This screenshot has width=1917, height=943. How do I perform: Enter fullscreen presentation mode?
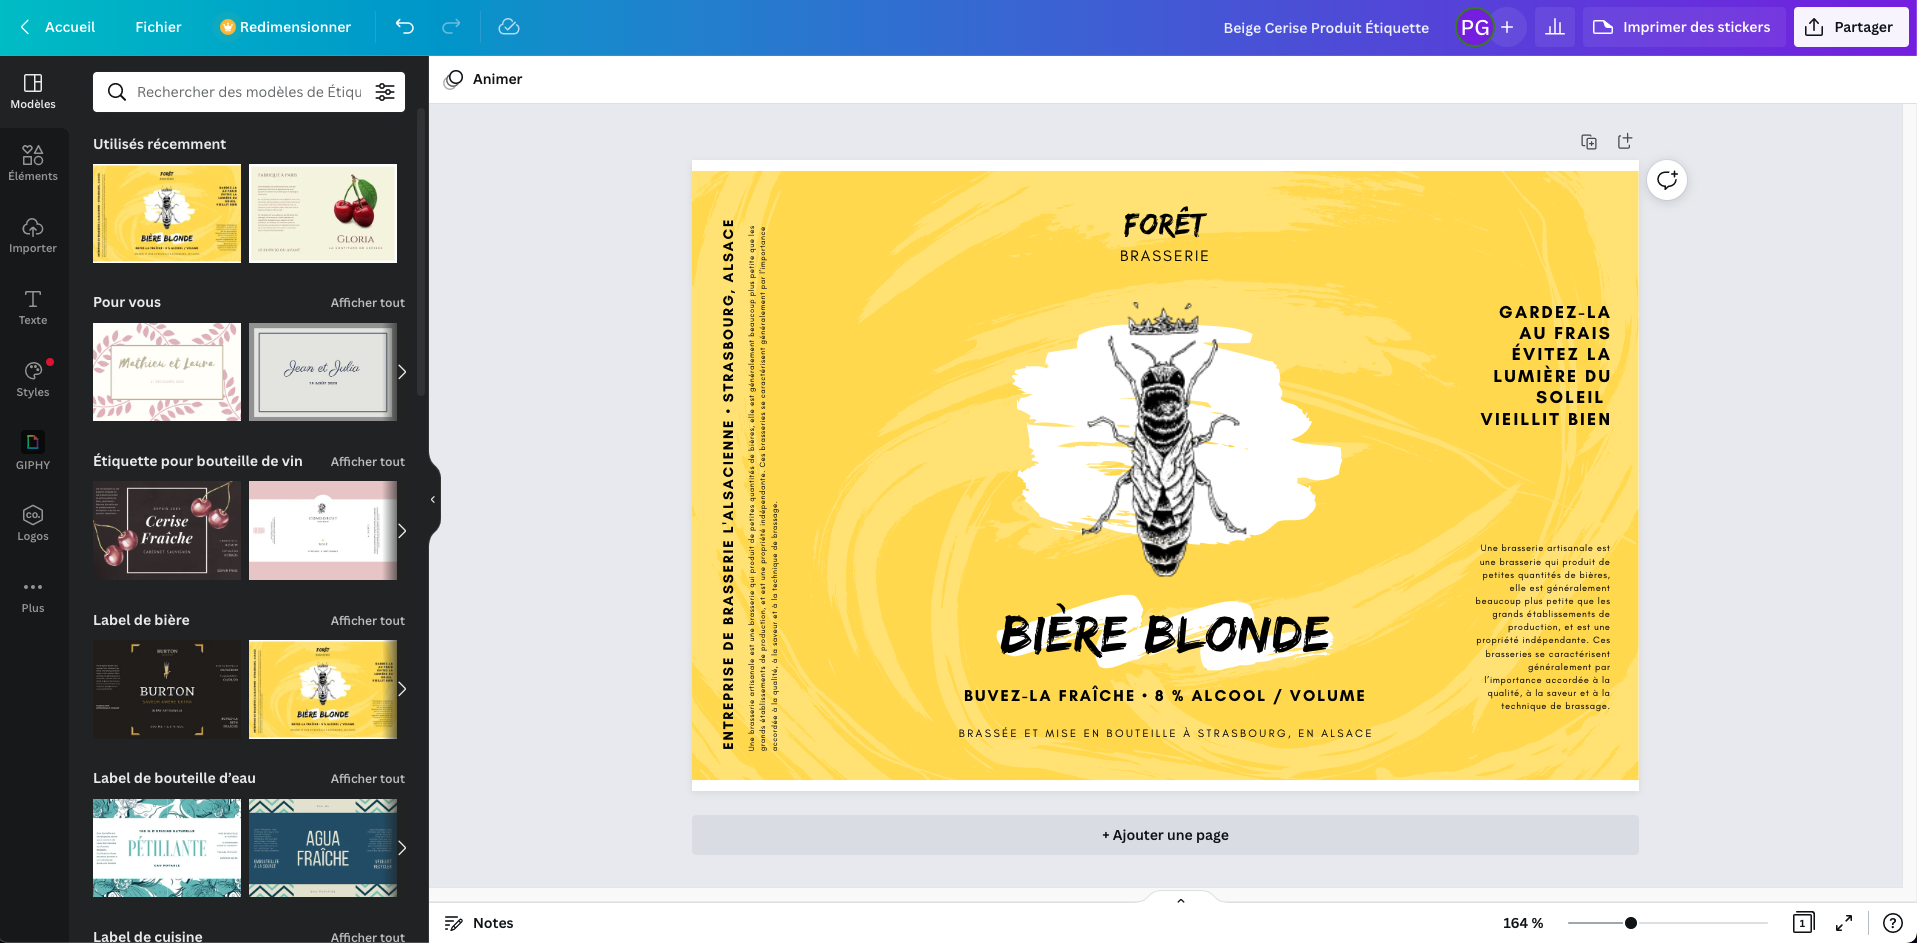coord(1844,923)
